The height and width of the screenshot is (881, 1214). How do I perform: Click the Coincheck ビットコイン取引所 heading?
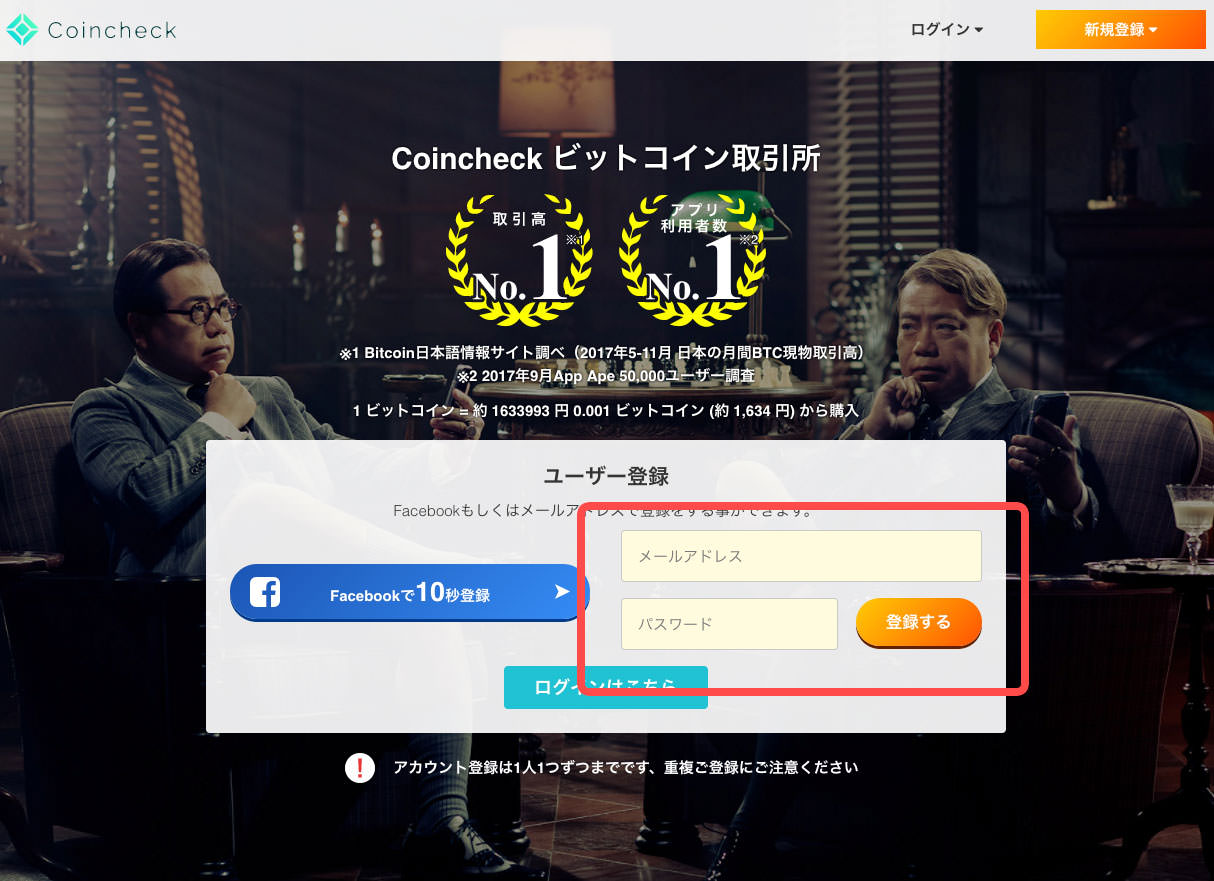coord(606,158)
